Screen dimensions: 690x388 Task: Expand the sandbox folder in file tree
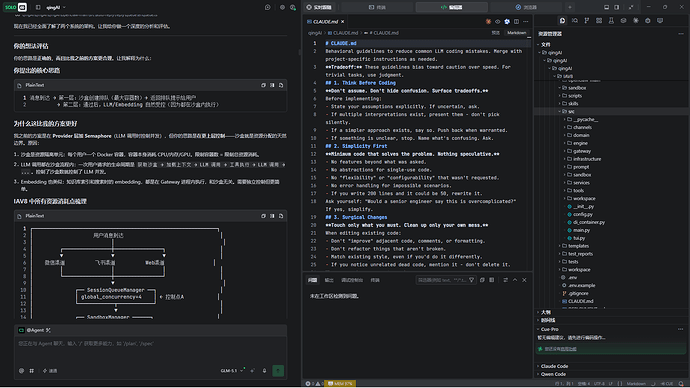(x=577, y=88)
